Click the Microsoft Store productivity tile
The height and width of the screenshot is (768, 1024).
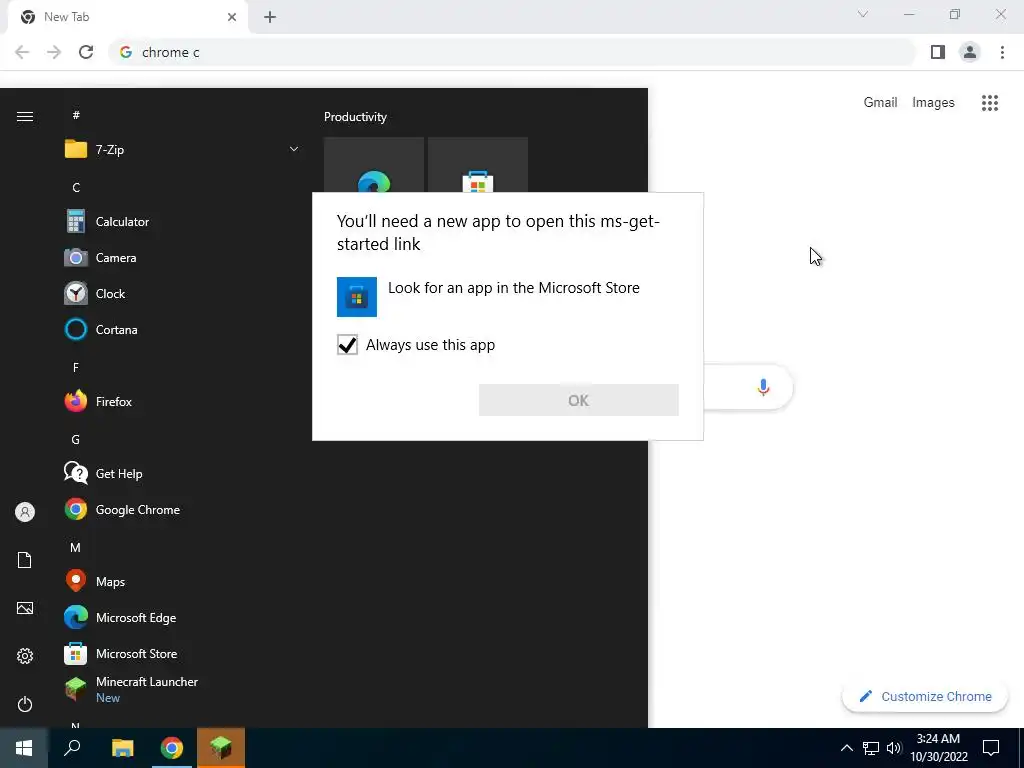coord(477,165)
